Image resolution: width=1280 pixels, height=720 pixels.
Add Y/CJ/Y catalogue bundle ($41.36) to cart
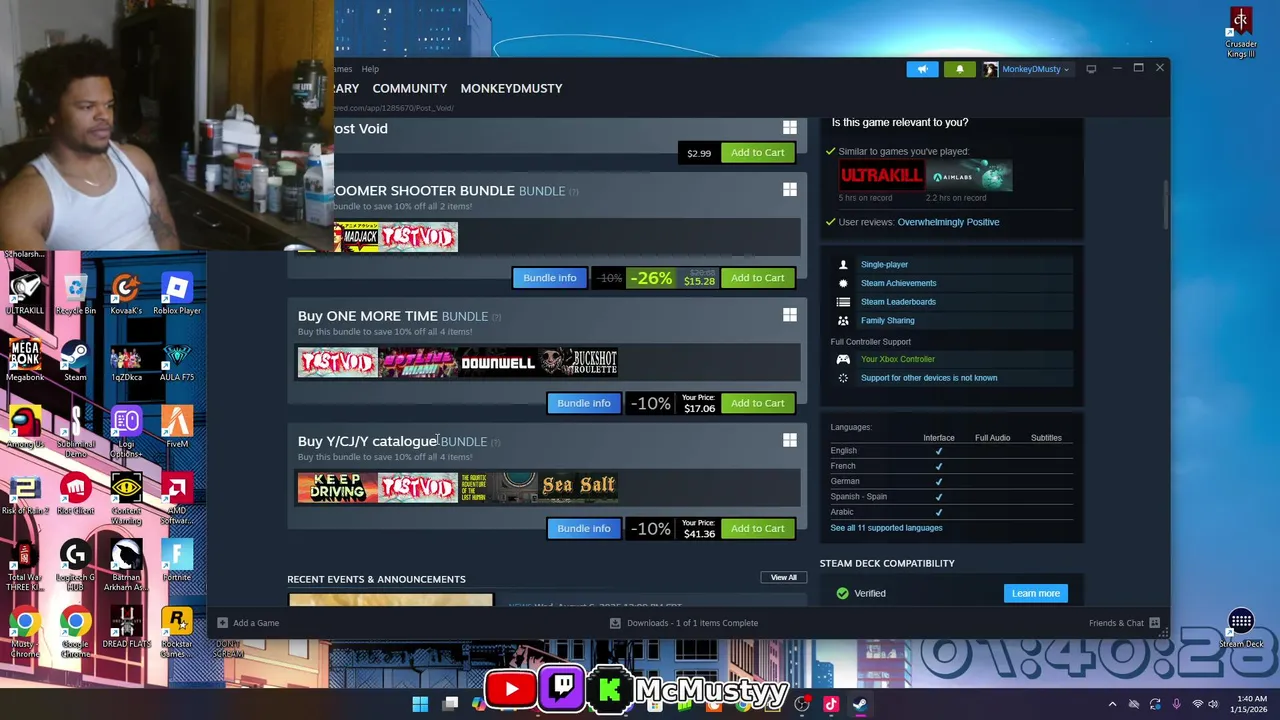[x=757, y=528]
